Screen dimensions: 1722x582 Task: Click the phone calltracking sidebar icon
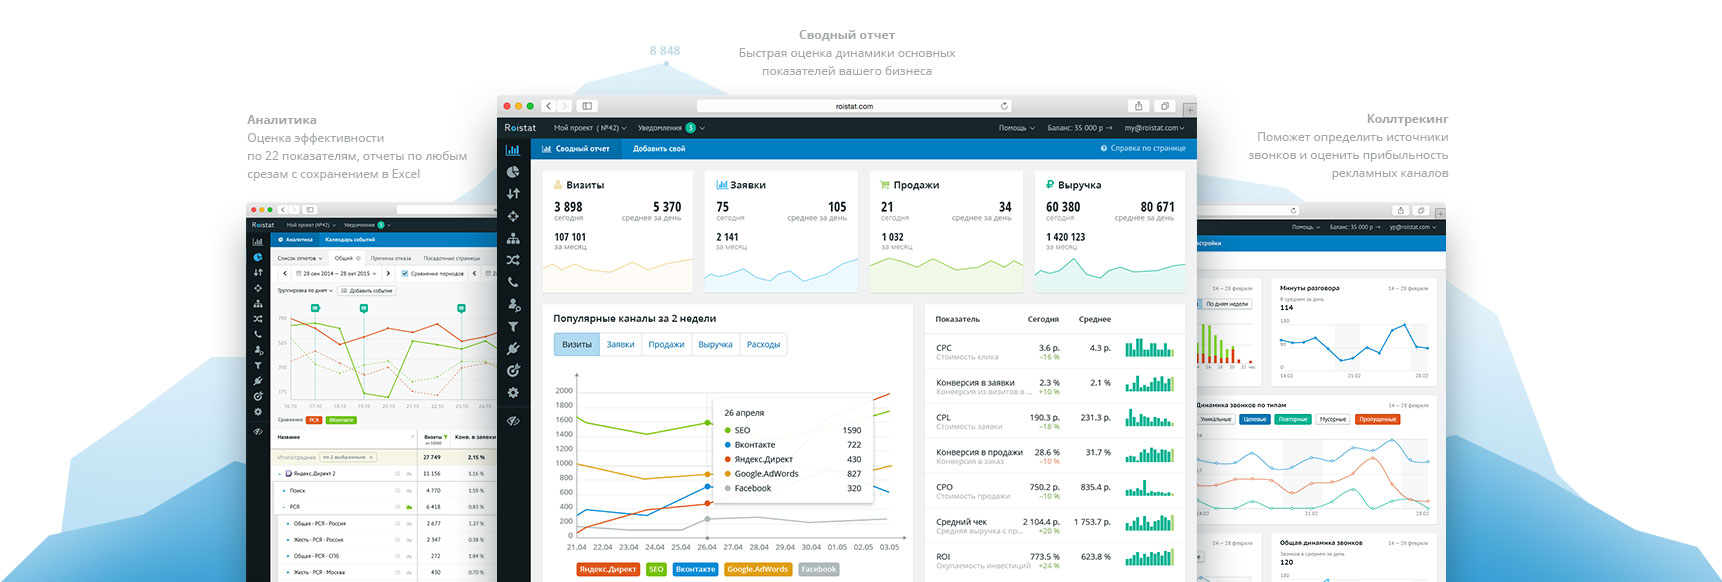click(x=513, y=283)
